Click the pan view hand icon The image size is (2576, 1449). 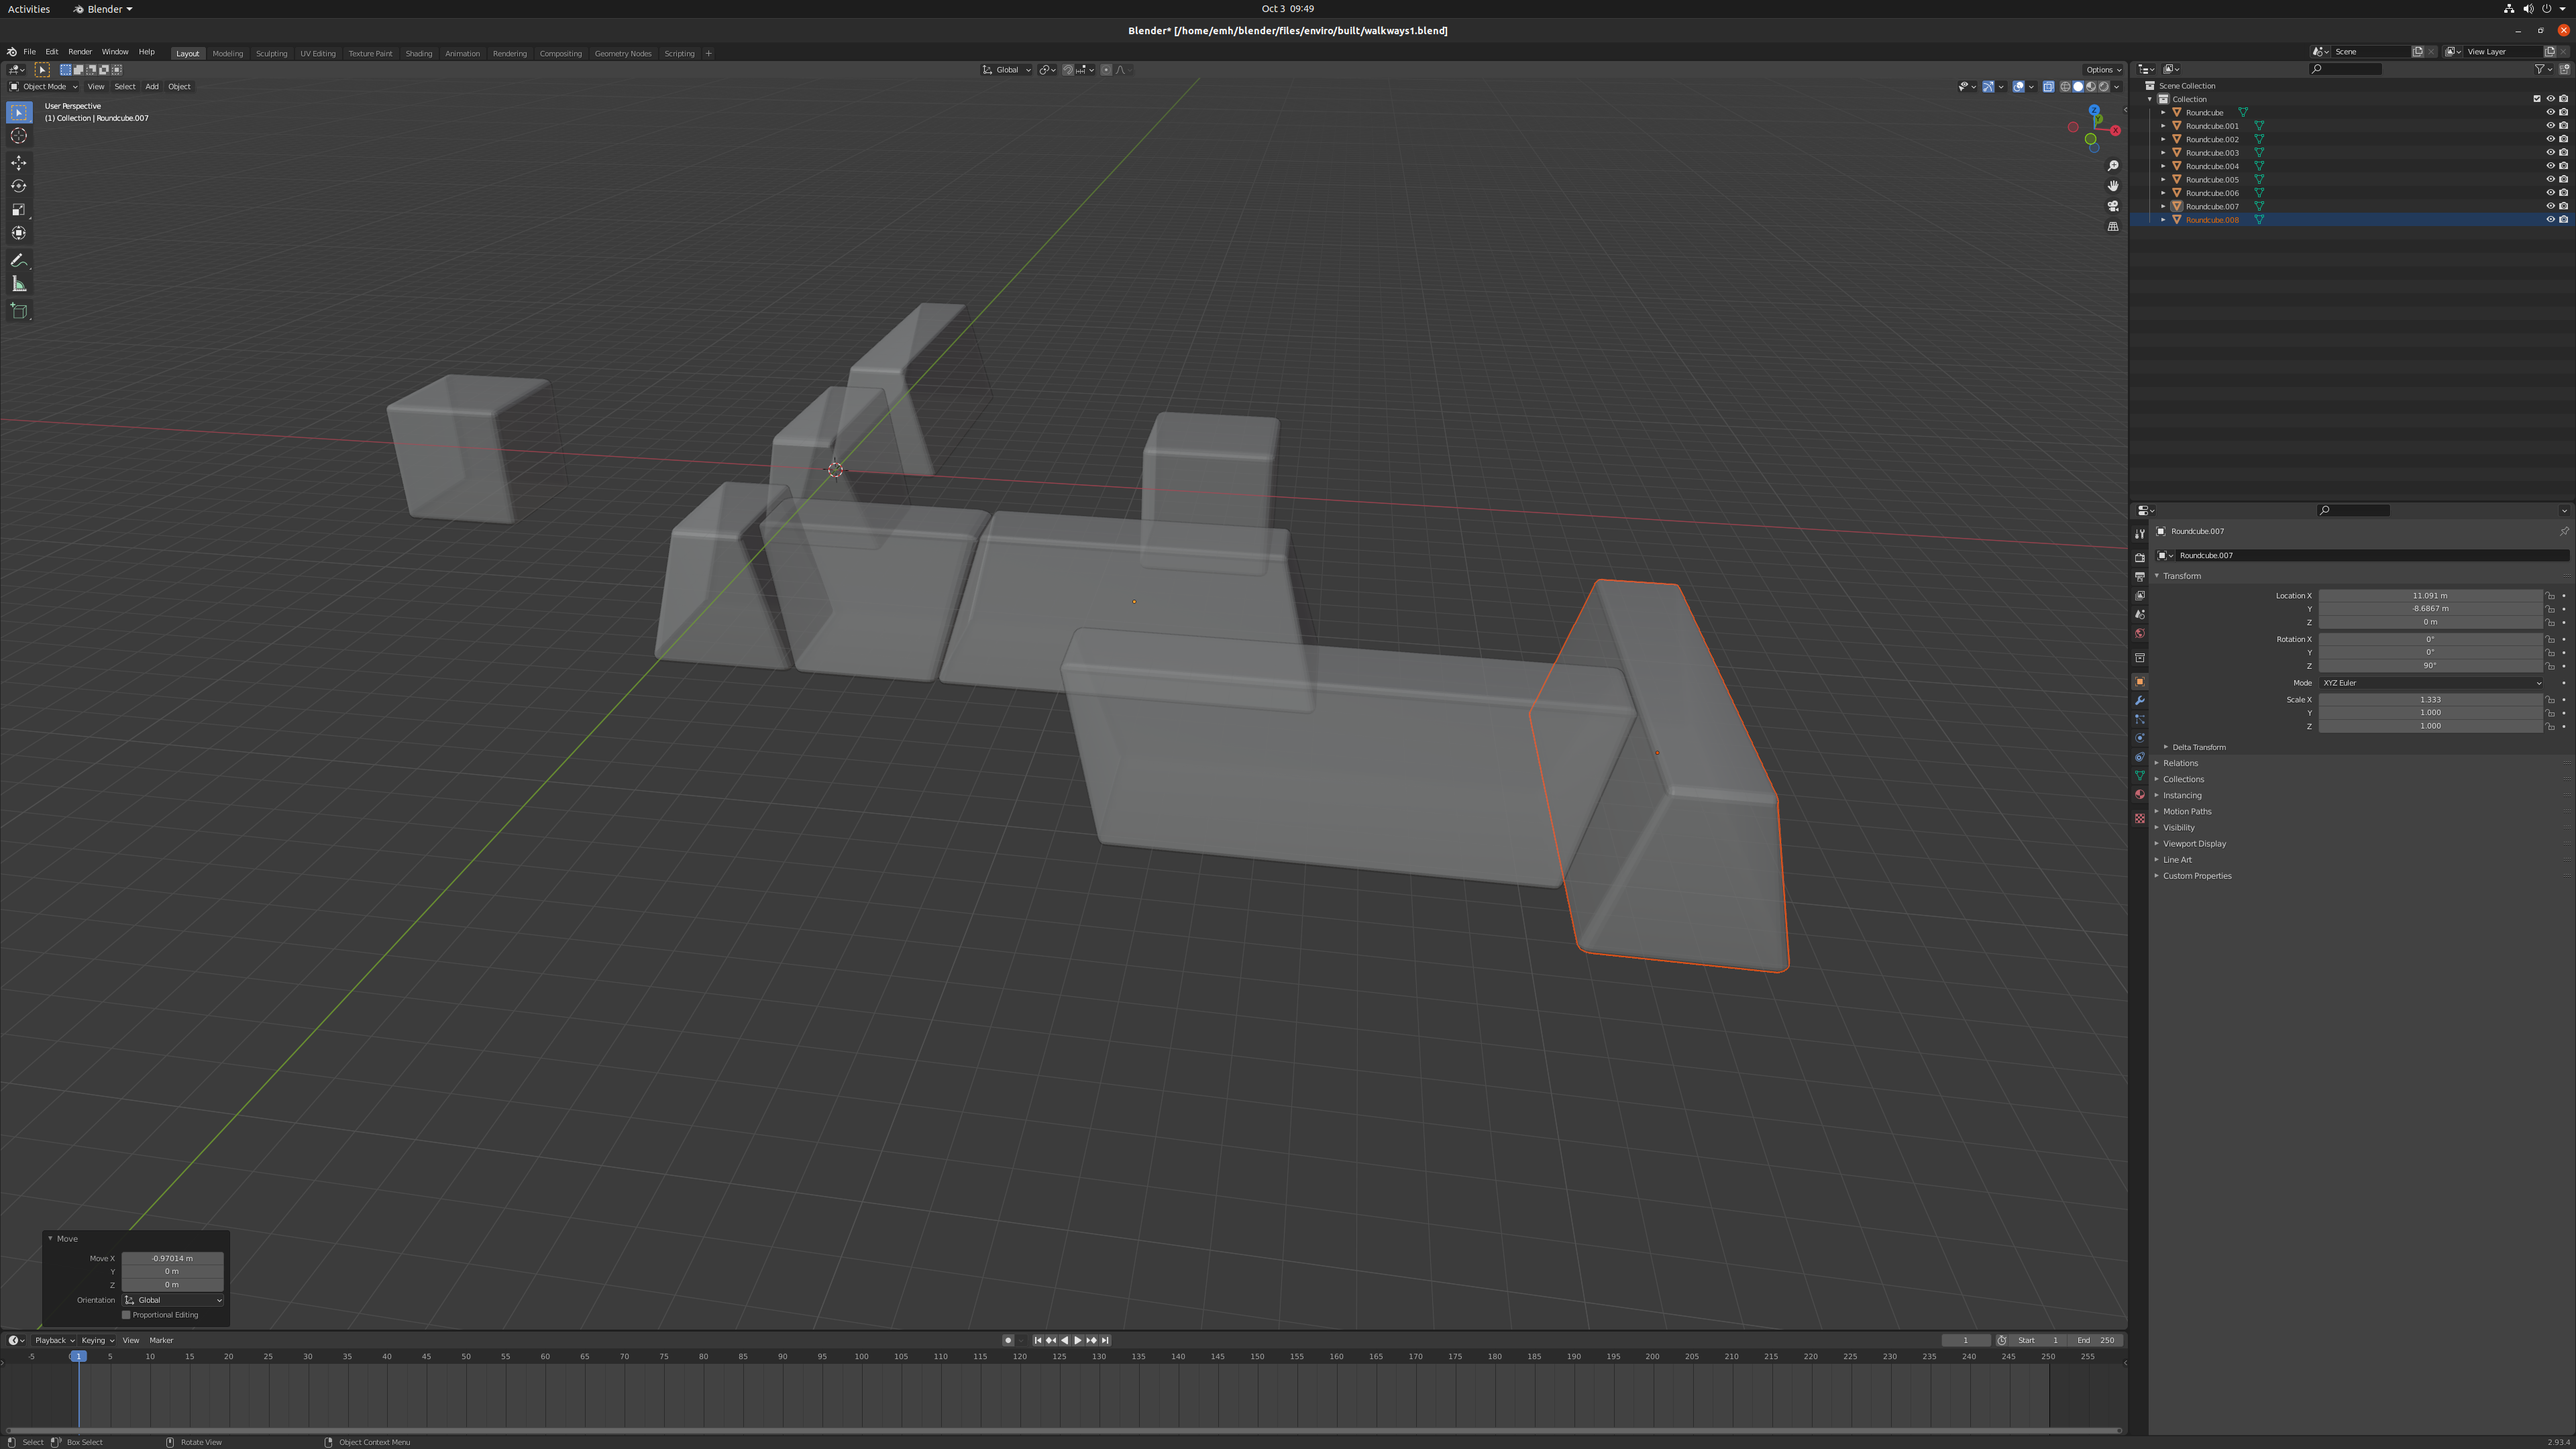pyautogui.click(x=2113, y=186)
